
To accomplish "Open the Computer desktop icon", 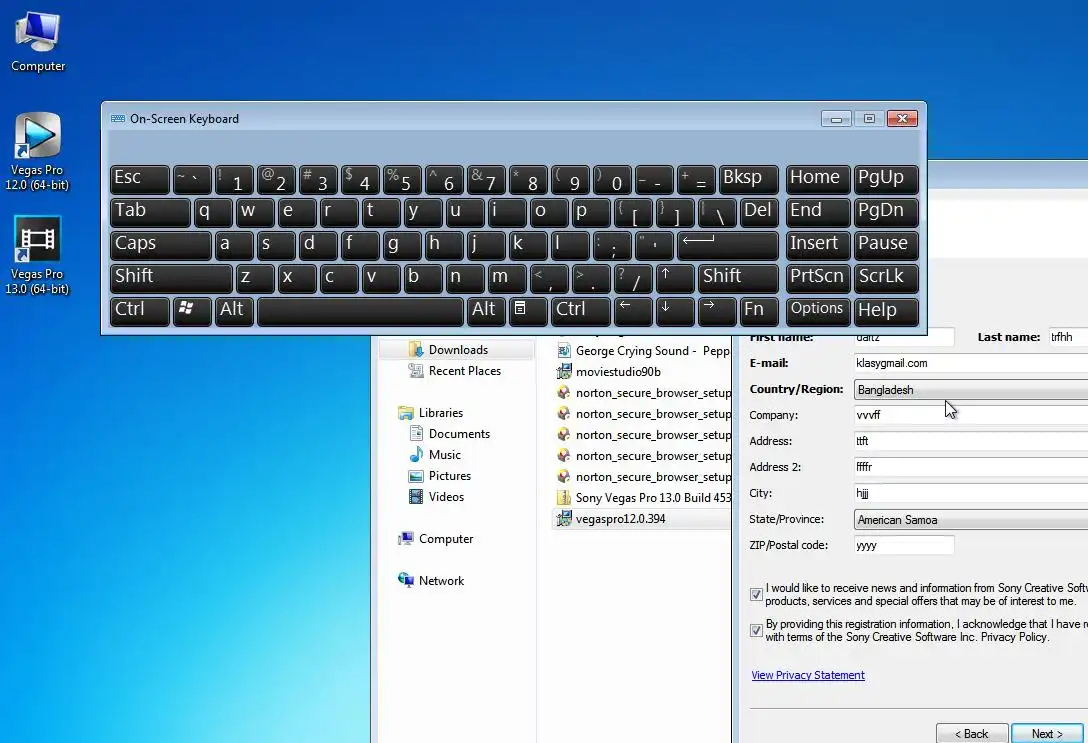I will click(37, 42).
